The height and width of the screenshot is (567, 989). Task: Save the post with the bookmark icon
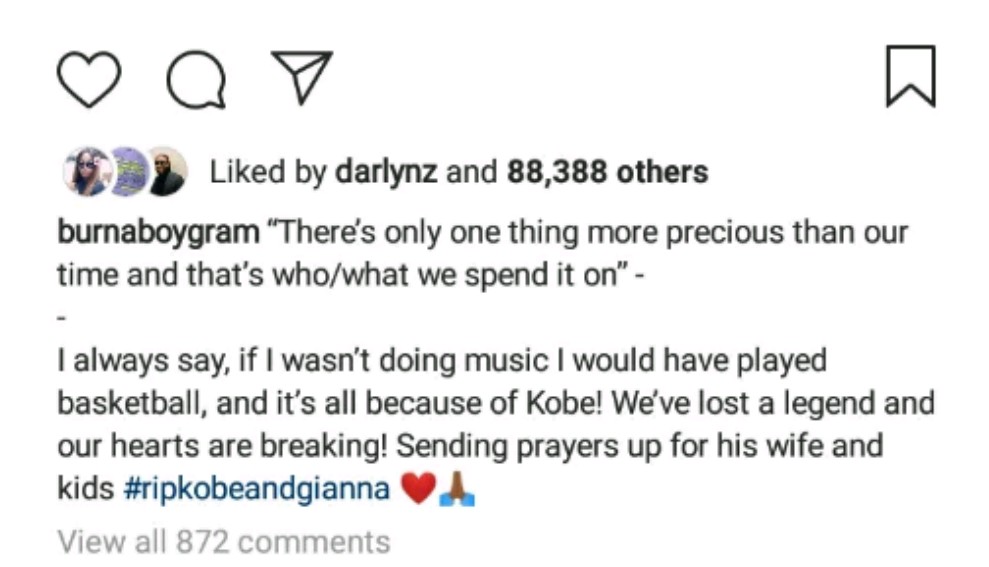[910, 77]
